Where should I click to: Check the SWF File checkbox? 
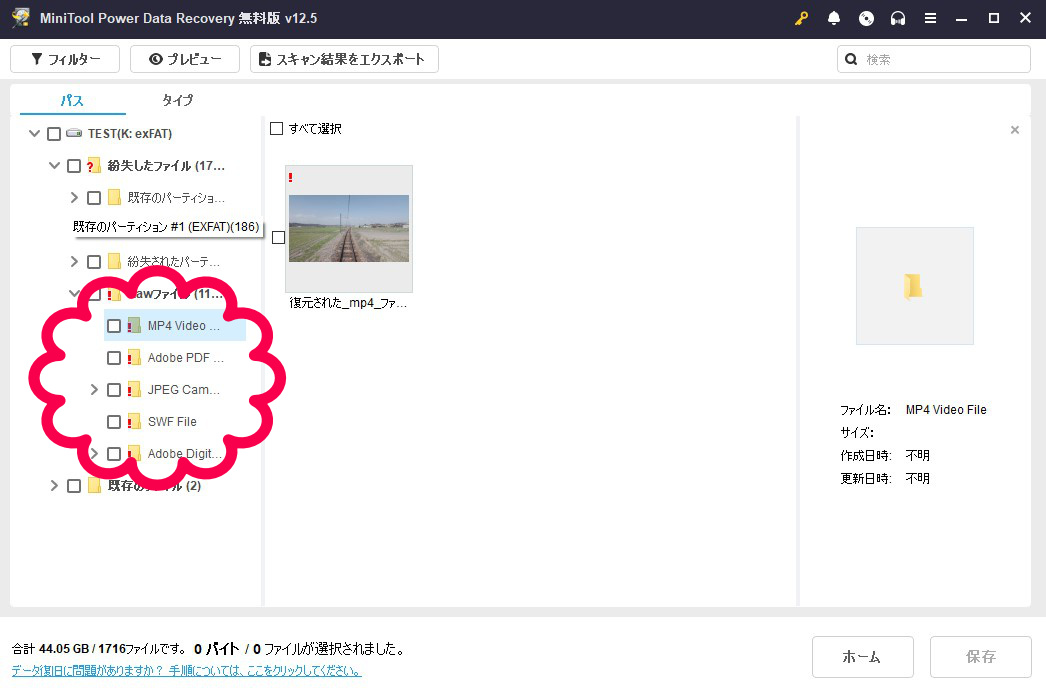114,422
